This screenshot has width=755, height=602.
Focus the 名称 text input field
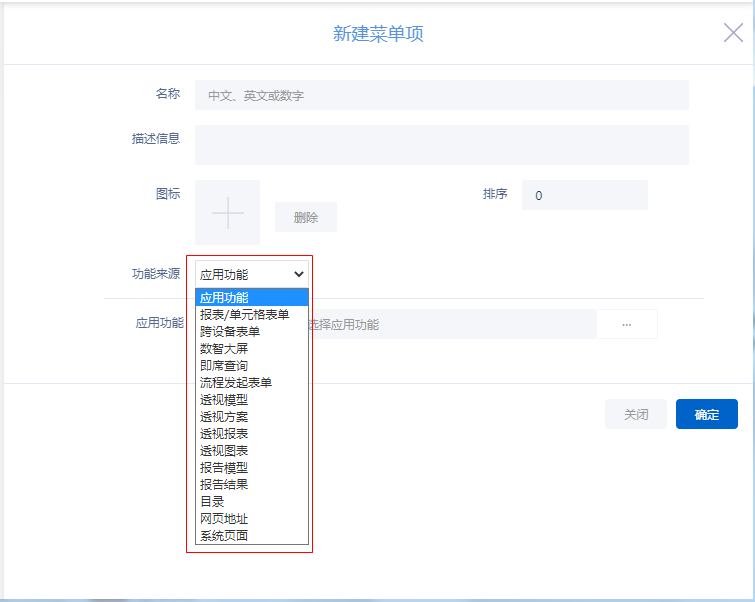pos(441,95)
